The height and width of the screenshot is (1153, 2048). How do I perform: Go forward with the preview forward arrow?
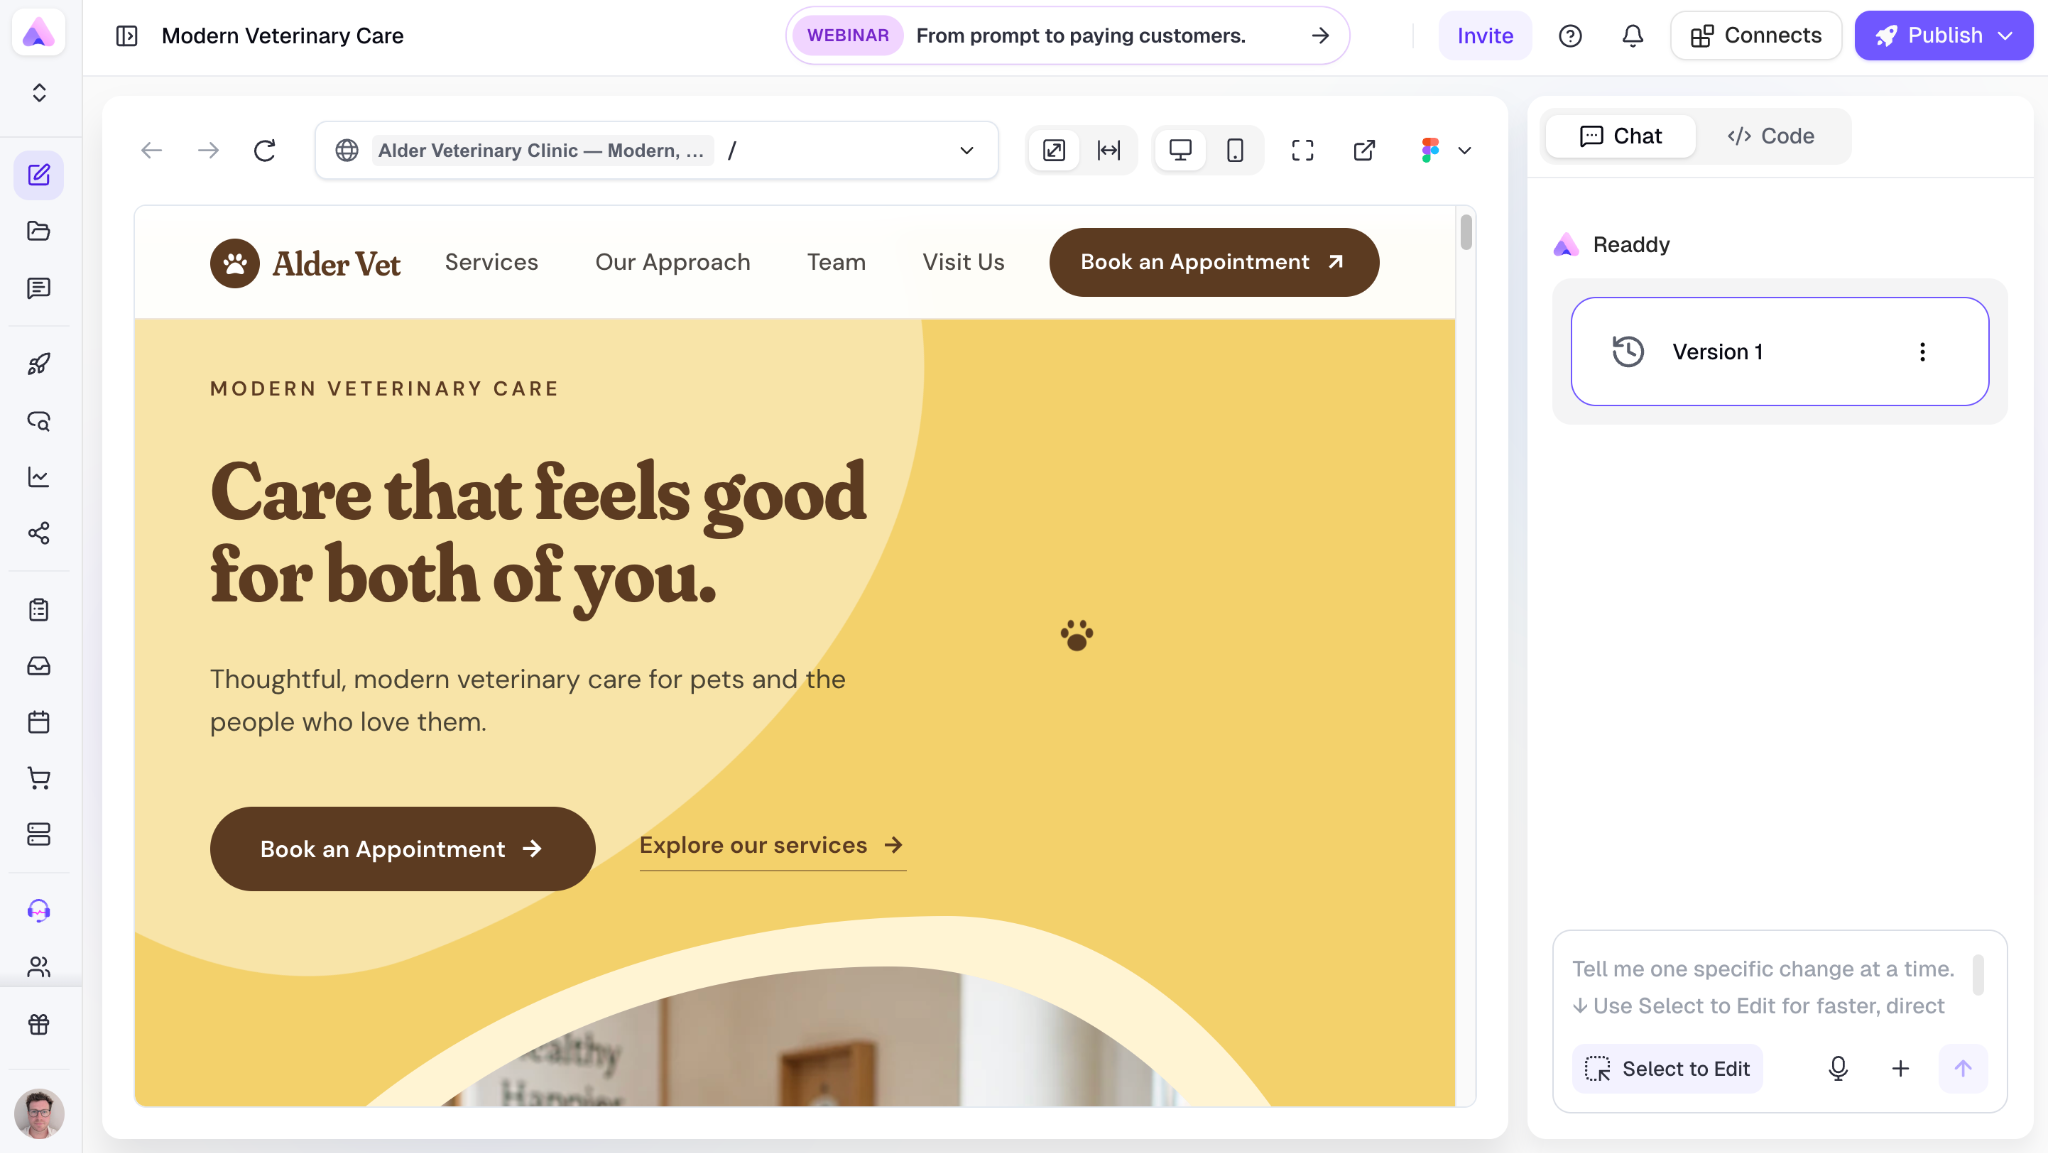coord(208,150)
